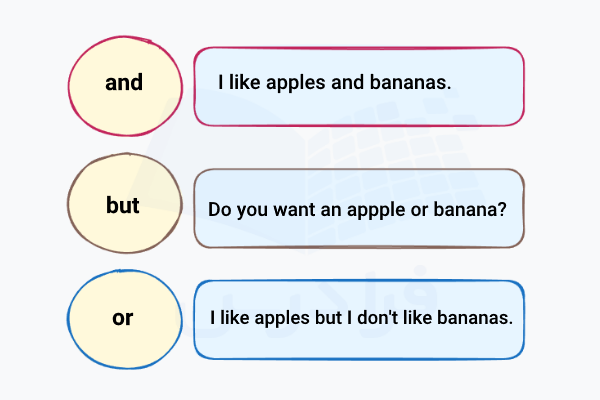Click the word "Do" starting the question
This screenshot has height=400, width=600.
click(x=219, y=211)
